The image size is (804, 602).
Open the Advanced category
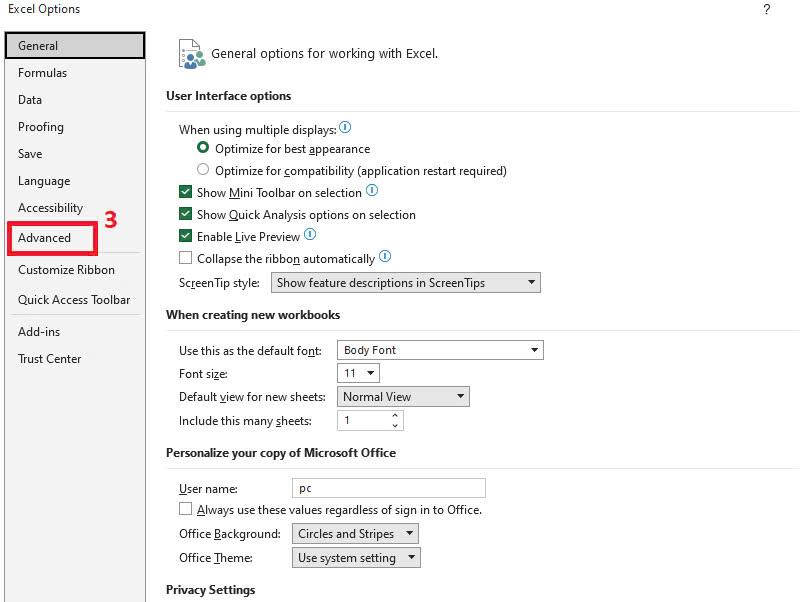click(52, 238)
